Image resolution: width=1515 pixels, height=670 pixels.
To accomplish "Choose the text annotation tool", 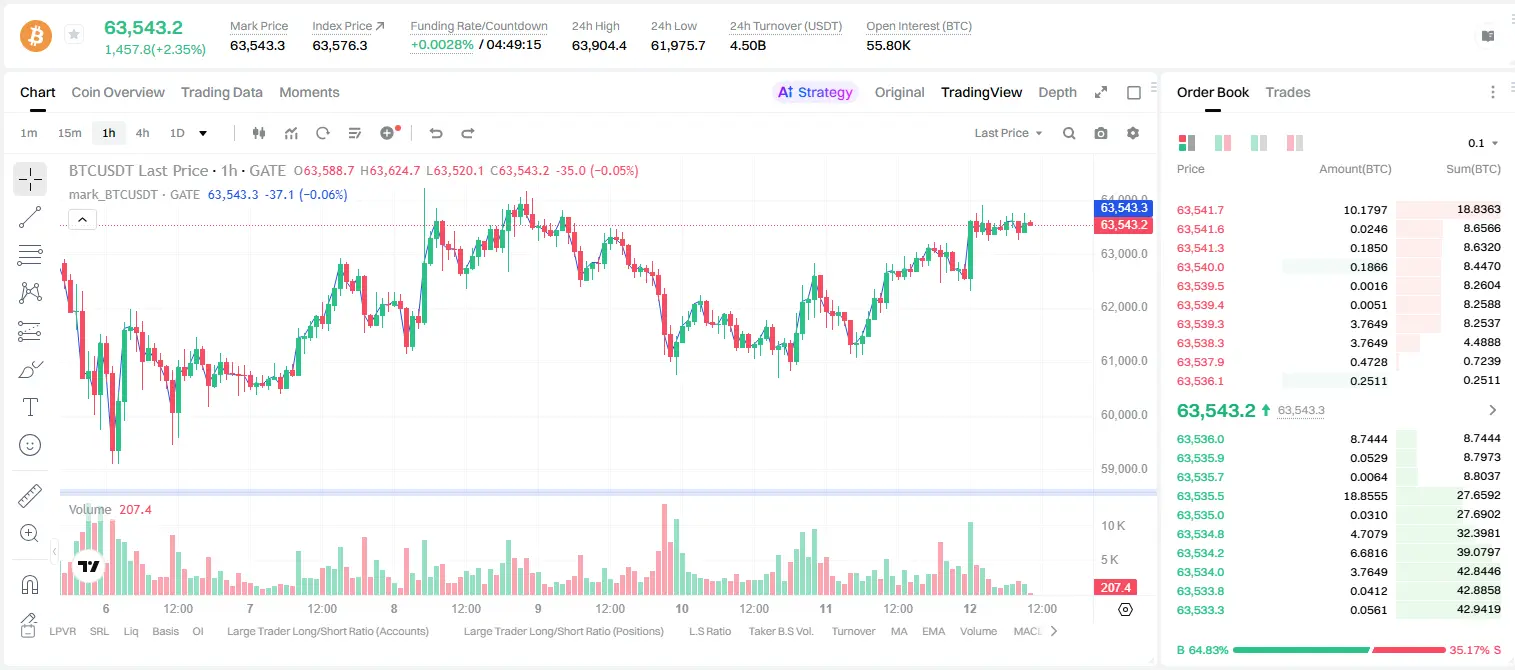I will (x=30, y=407).
